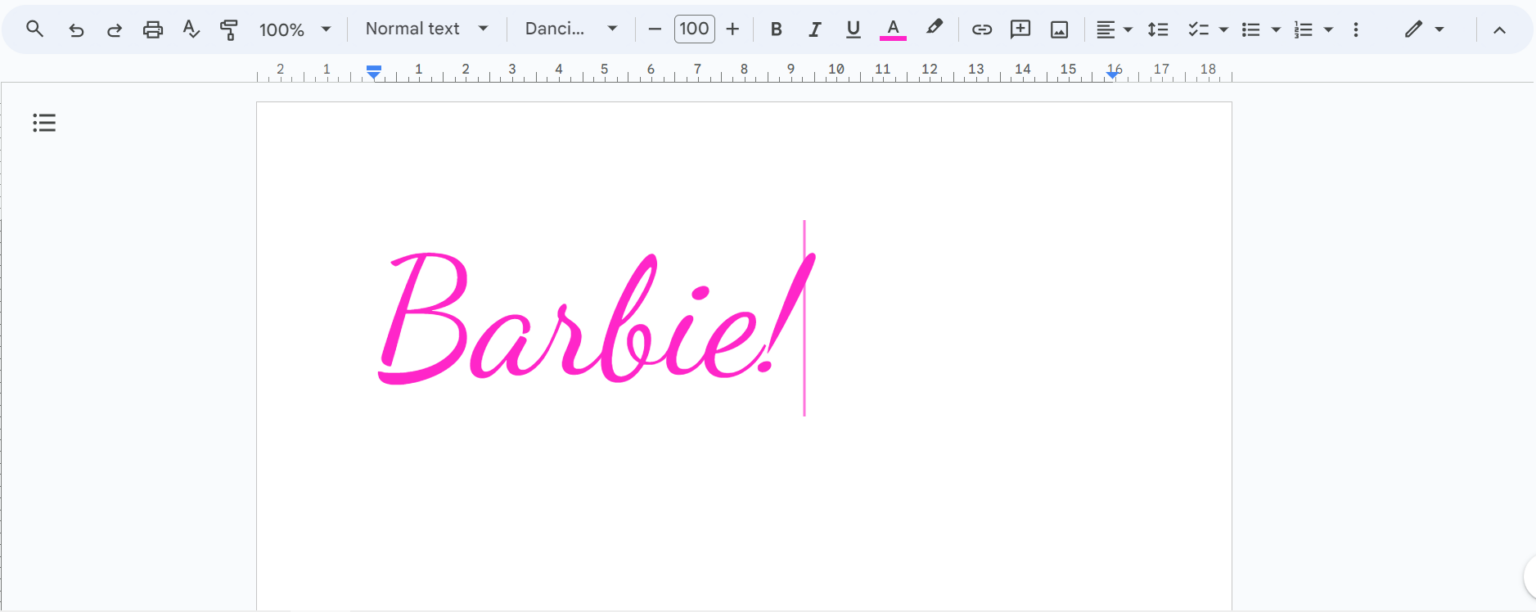Open the font family dropdown
The image size is (1536, 612).
click(x=570, y=29)
